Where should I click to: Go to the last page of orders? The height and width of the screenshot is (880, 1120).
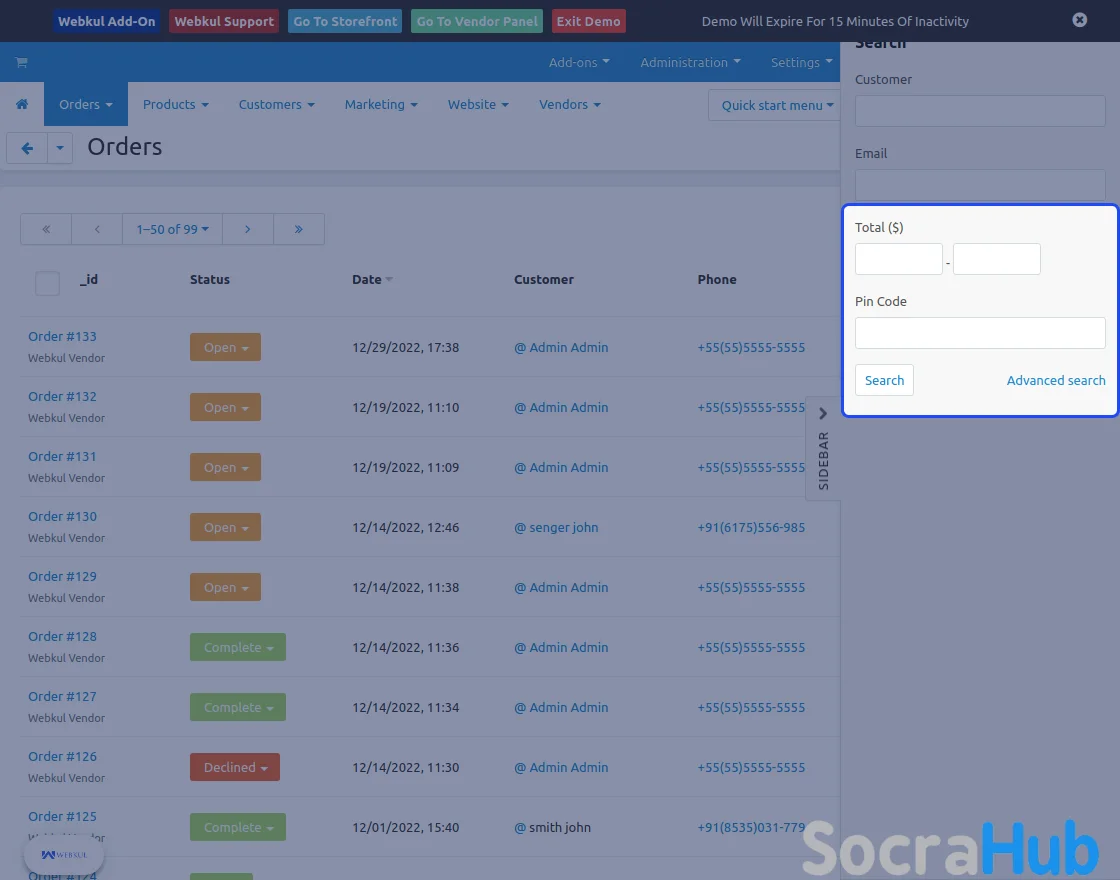click(298, 229)
